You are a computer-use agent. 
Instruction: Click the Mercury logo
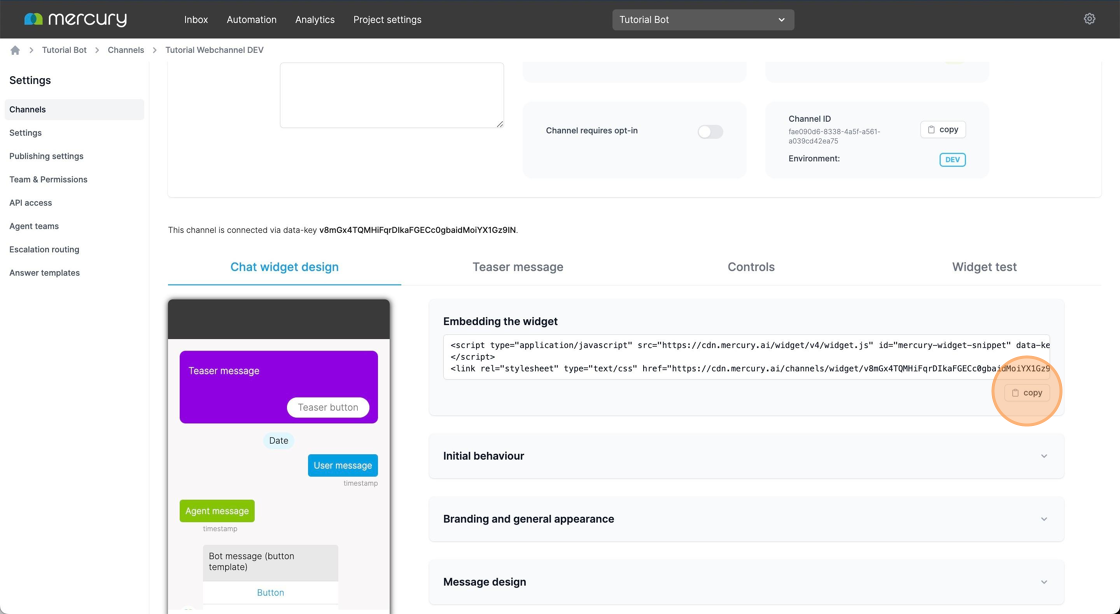point(75,19)
